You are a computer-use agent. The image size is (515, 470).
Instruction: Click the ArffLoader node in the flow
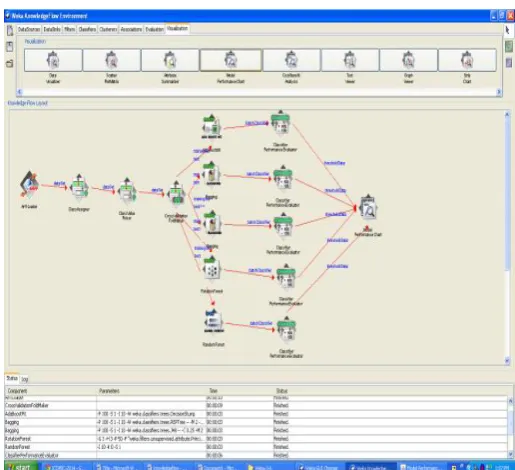click(29, 185)
